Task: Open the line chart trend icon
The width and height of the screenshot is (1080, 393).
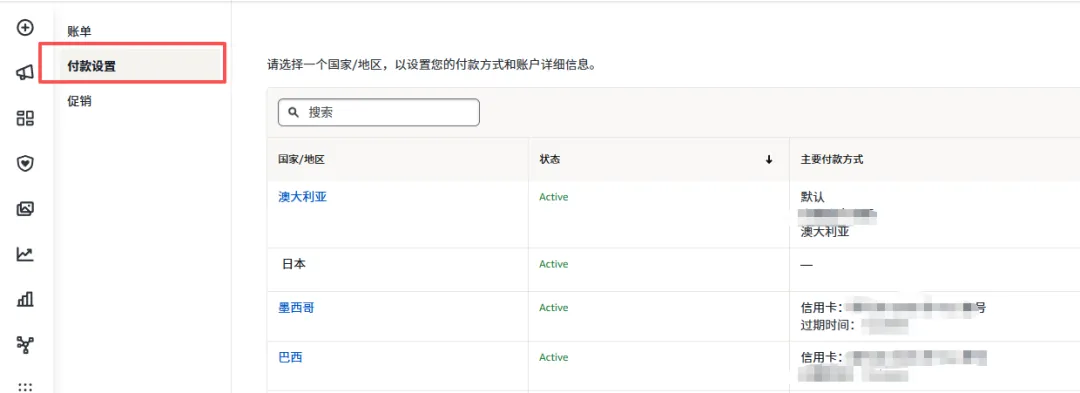Action: [x=25, y=254]
